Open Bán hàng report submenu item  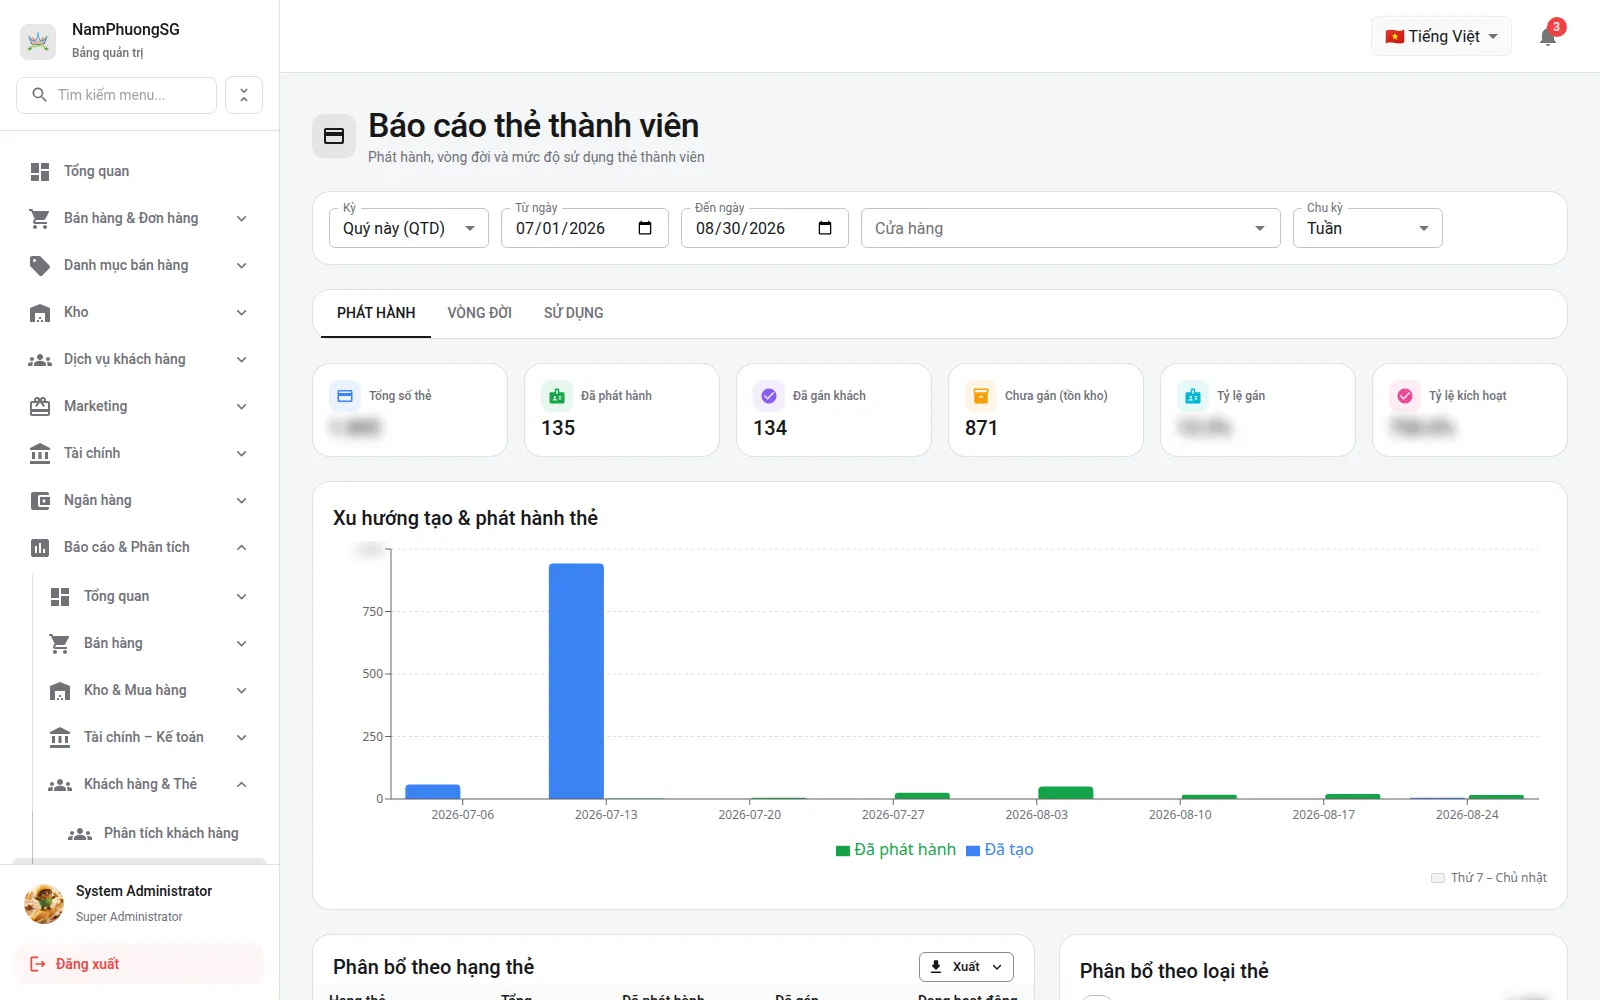150,644
